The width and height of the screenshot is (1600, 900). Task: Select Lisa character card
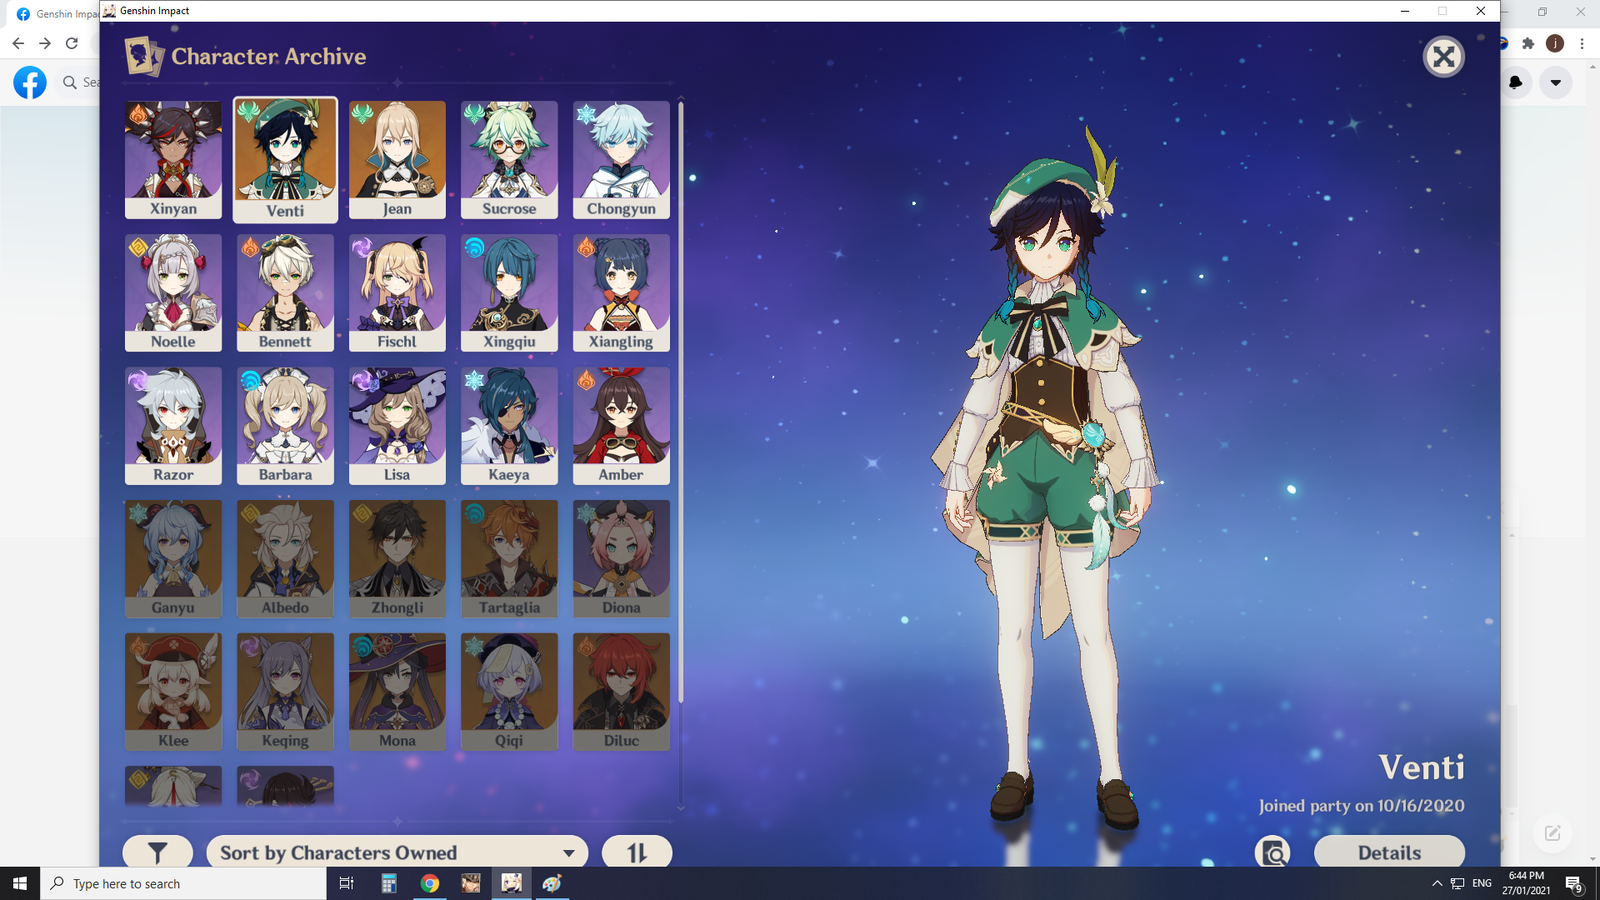(397, 426)
